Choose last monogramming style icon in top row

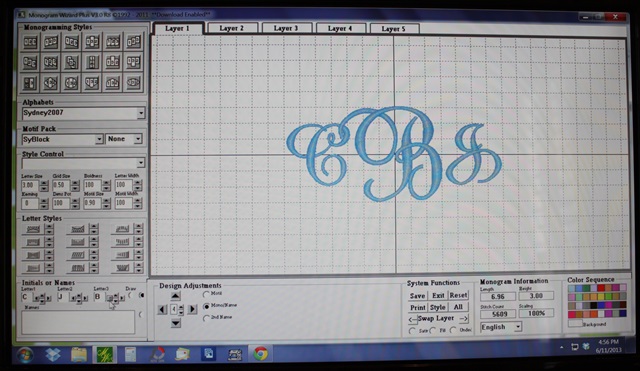coord(133,41)
